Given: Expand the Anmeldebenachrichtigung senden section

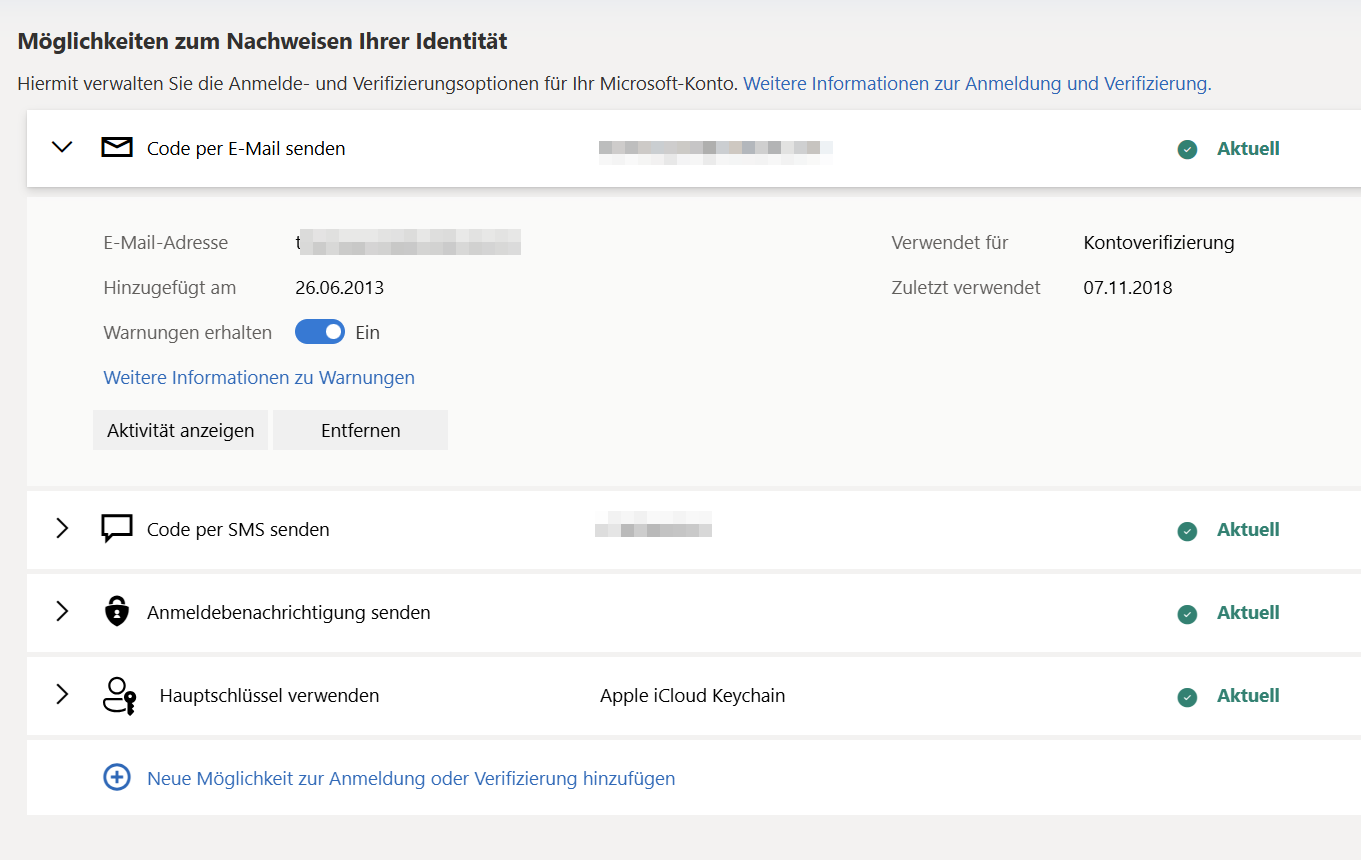Looking at the screenshot, I should [x=62, y=612].
